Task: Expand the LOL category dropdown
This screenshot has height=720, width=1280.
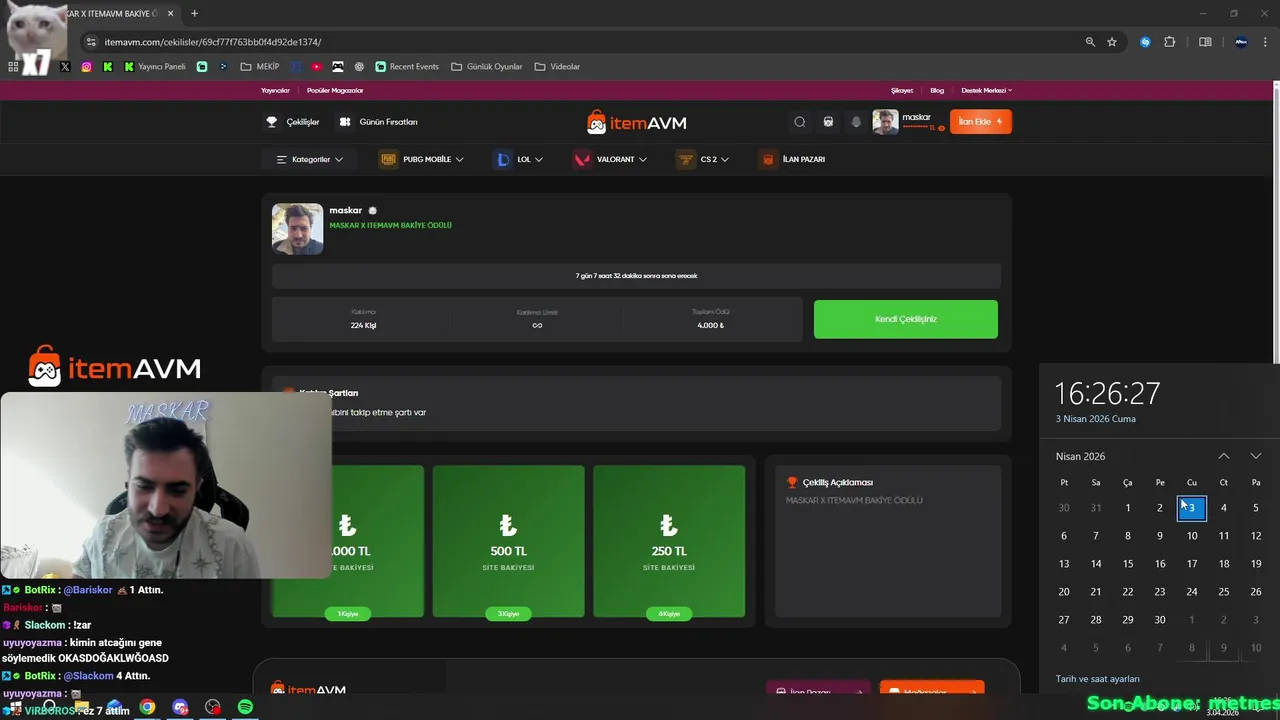Action: point(519,159)
